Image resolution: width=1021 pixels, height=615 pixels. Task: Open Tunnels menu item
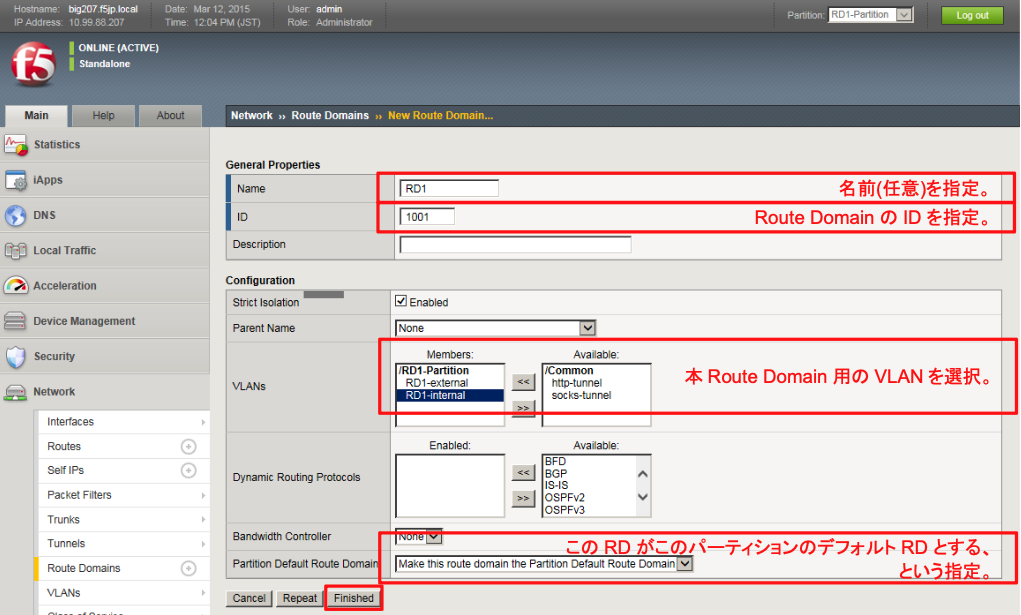pyautogui.click(x=66, y=543)
